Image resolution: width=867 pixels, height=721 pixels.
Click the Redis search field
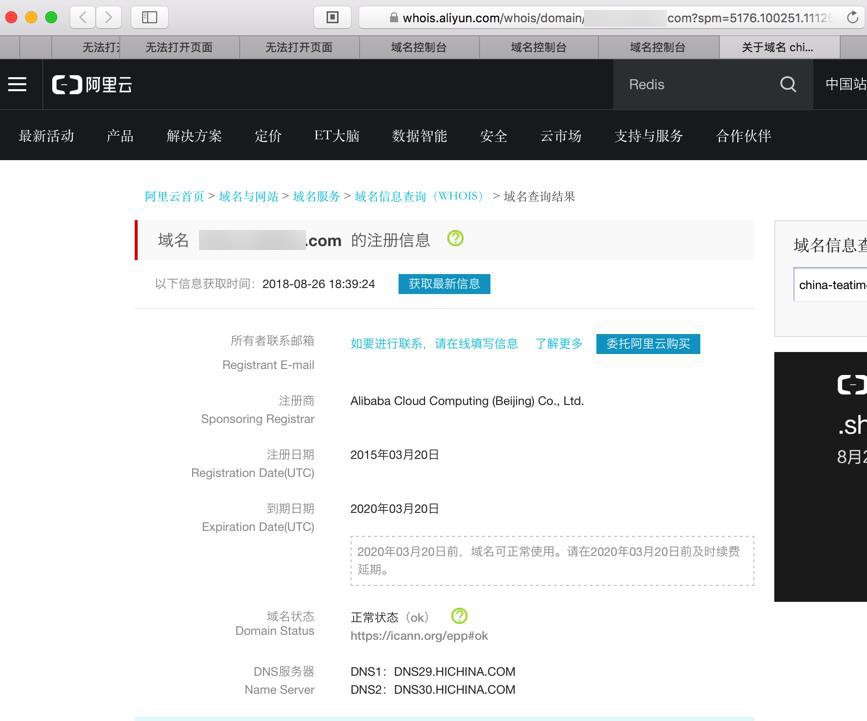coord(698,85)
